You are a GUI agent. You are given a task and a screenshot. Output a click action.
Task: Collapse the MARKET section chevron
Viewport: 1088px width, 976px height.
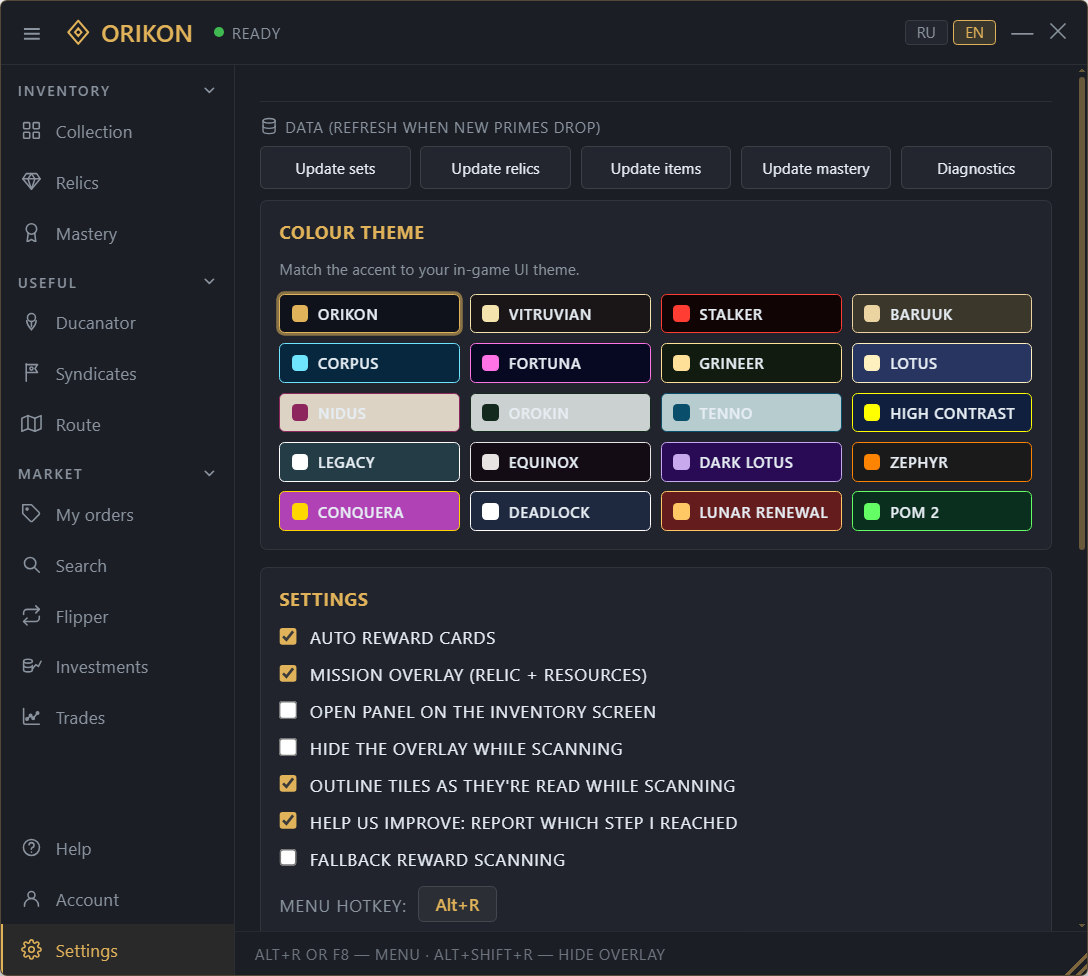click(210, 473)
